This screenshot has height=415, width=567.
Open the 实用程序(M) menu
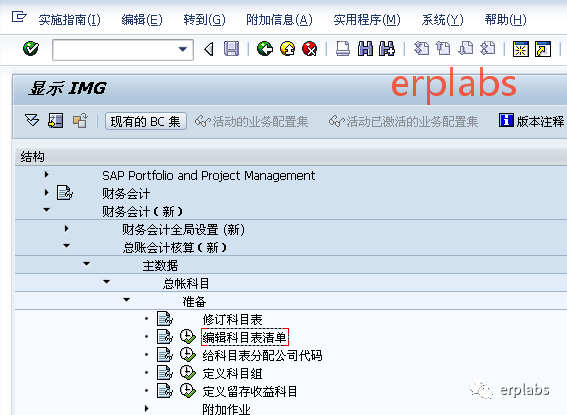[367, 20]
